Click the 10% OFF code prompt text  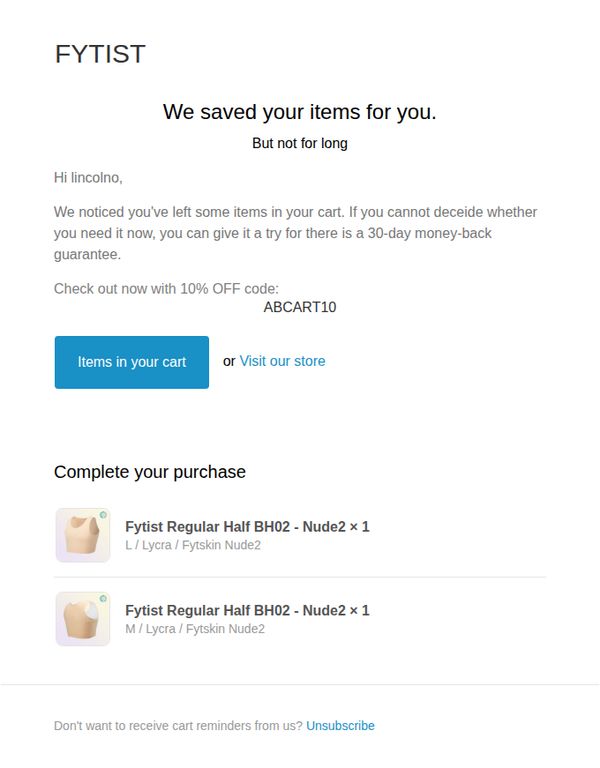pyautogui.click(x=167, y=288)
